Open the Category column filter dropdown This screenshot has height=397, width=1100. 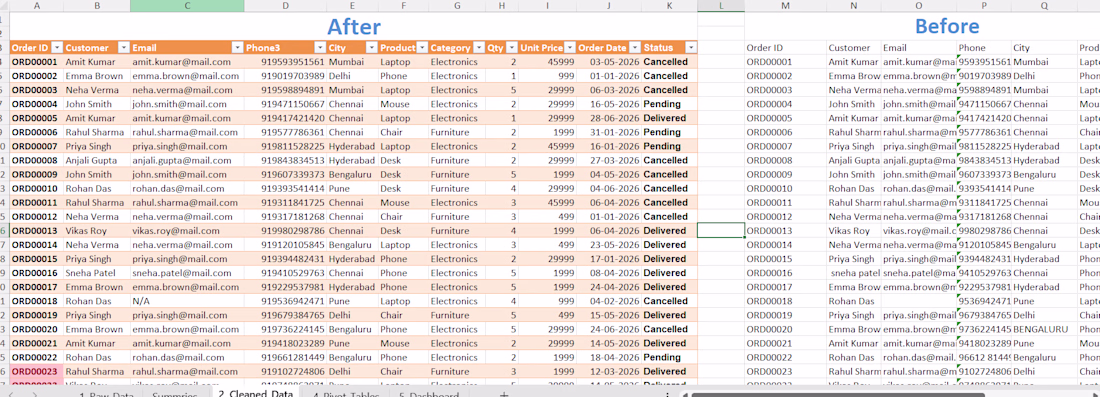point(480,48)
